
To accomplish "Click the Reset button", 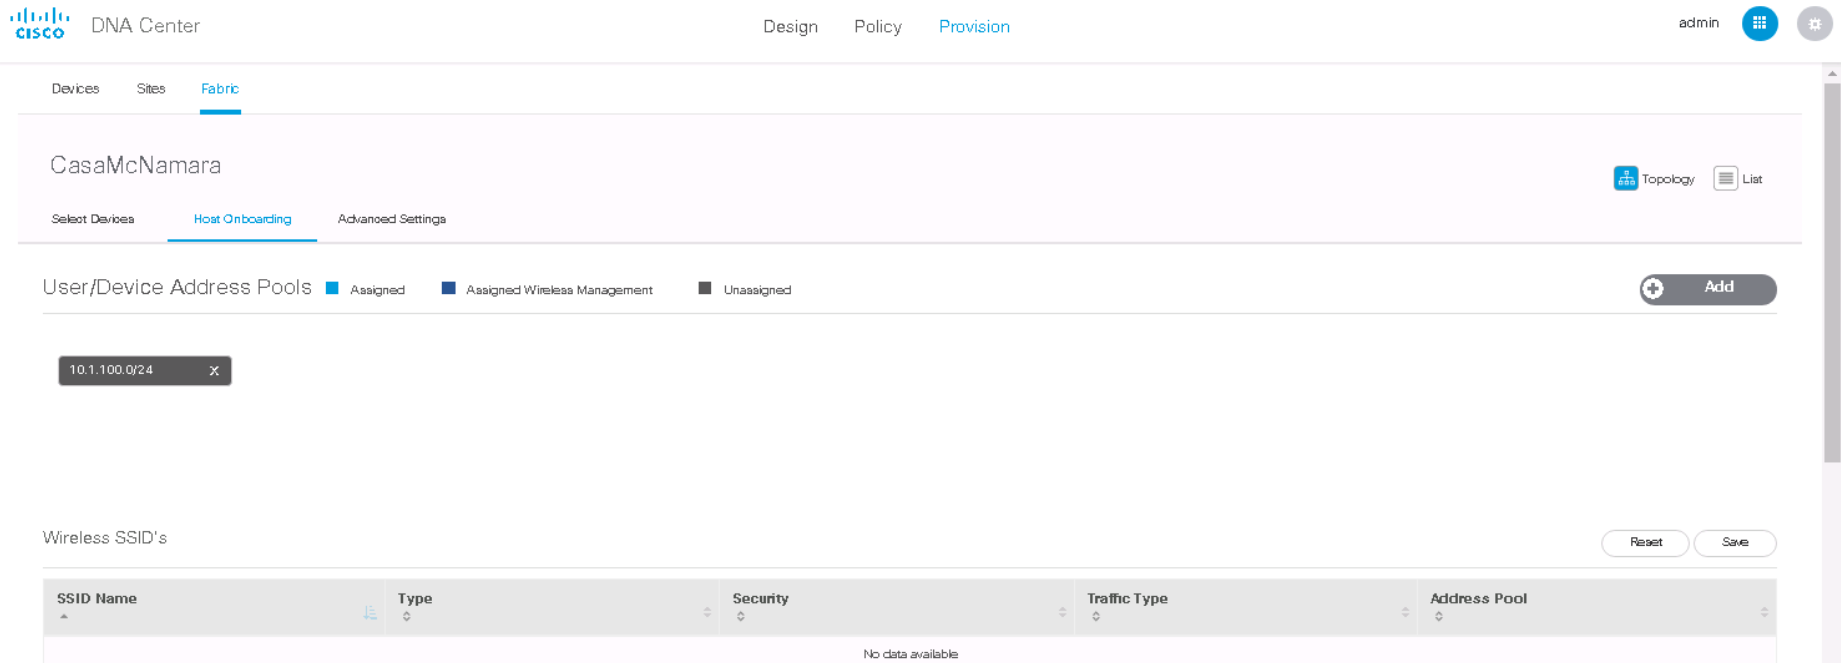I will (1645, 543).
